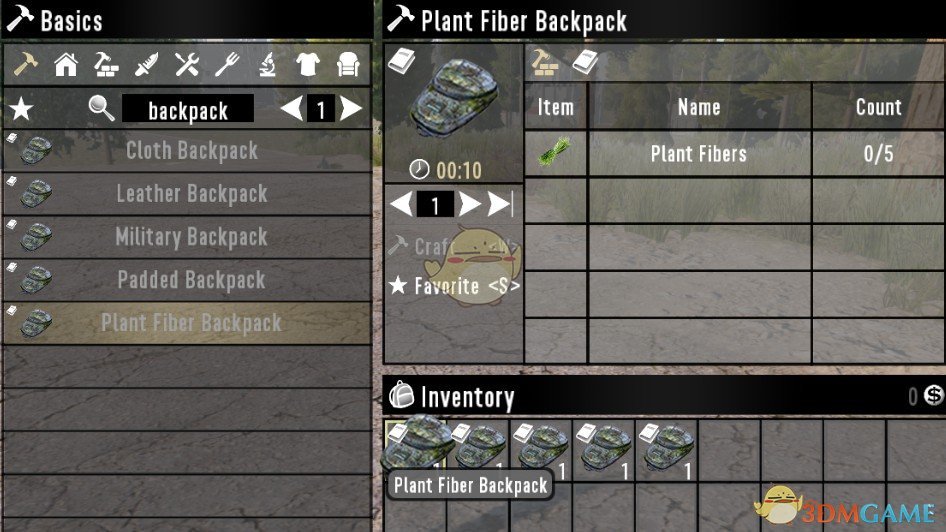Screen dimensions: 946x532
Task: Open the house building category icon
Action: coord(66,64)
